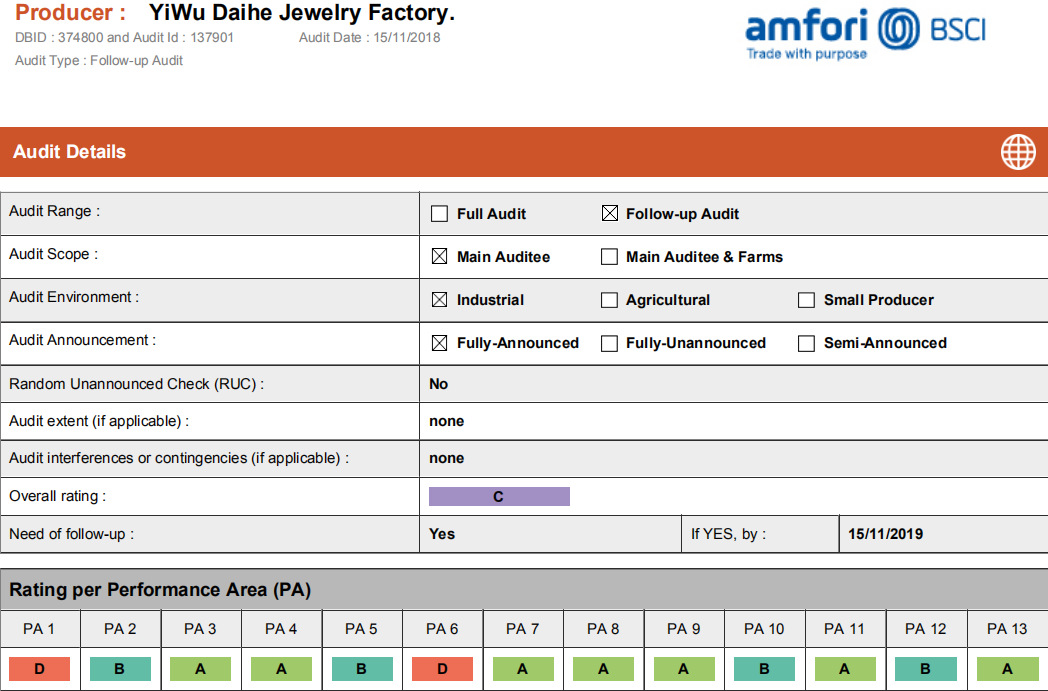Click the red D rating under PA 6
Image resolution: width=1048 pixels, height=691 pixels.
[442, 669]
